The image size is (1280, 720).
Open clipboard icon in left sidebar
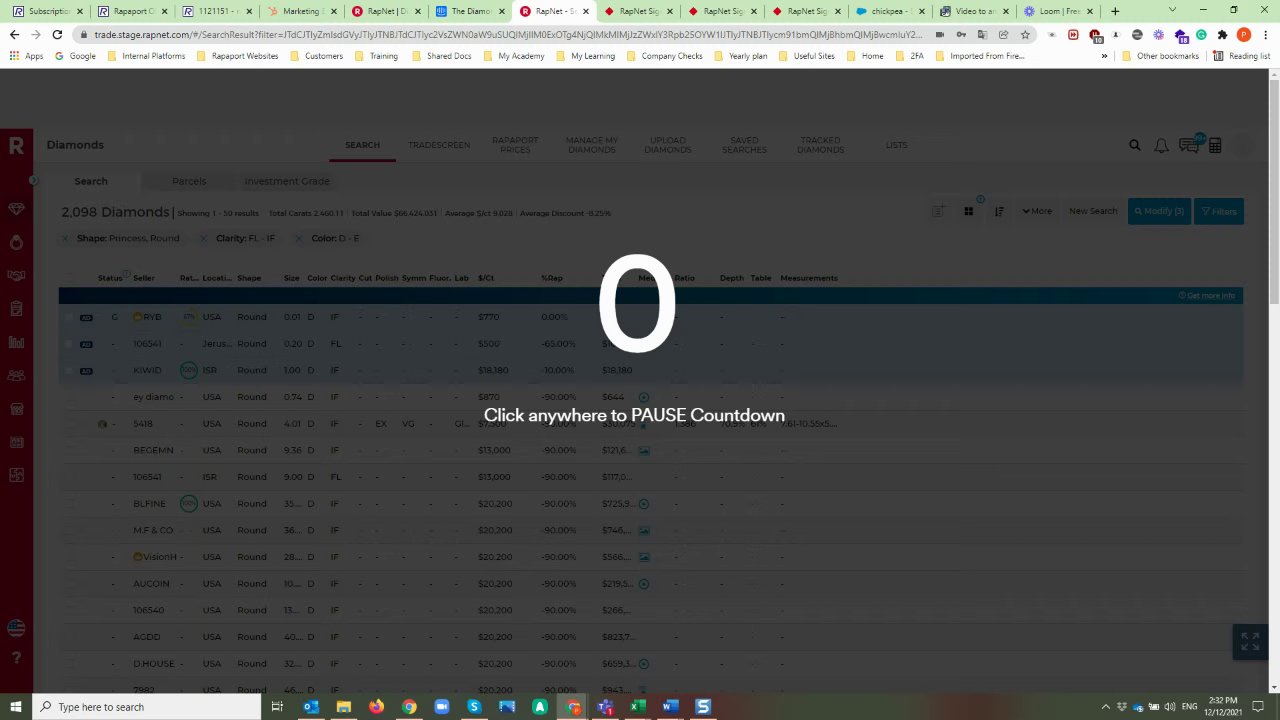(x=16, y=309)
